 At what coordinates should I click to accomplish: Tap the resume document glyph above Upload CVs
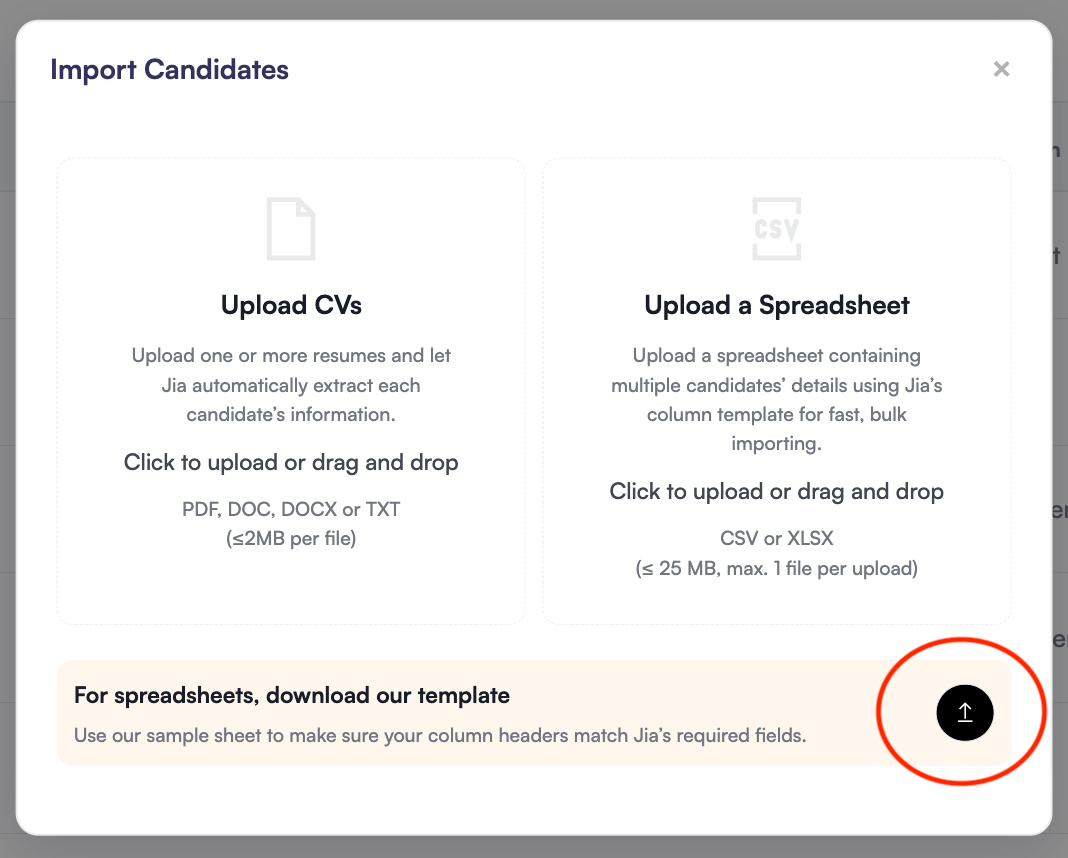tap(291, 229)
